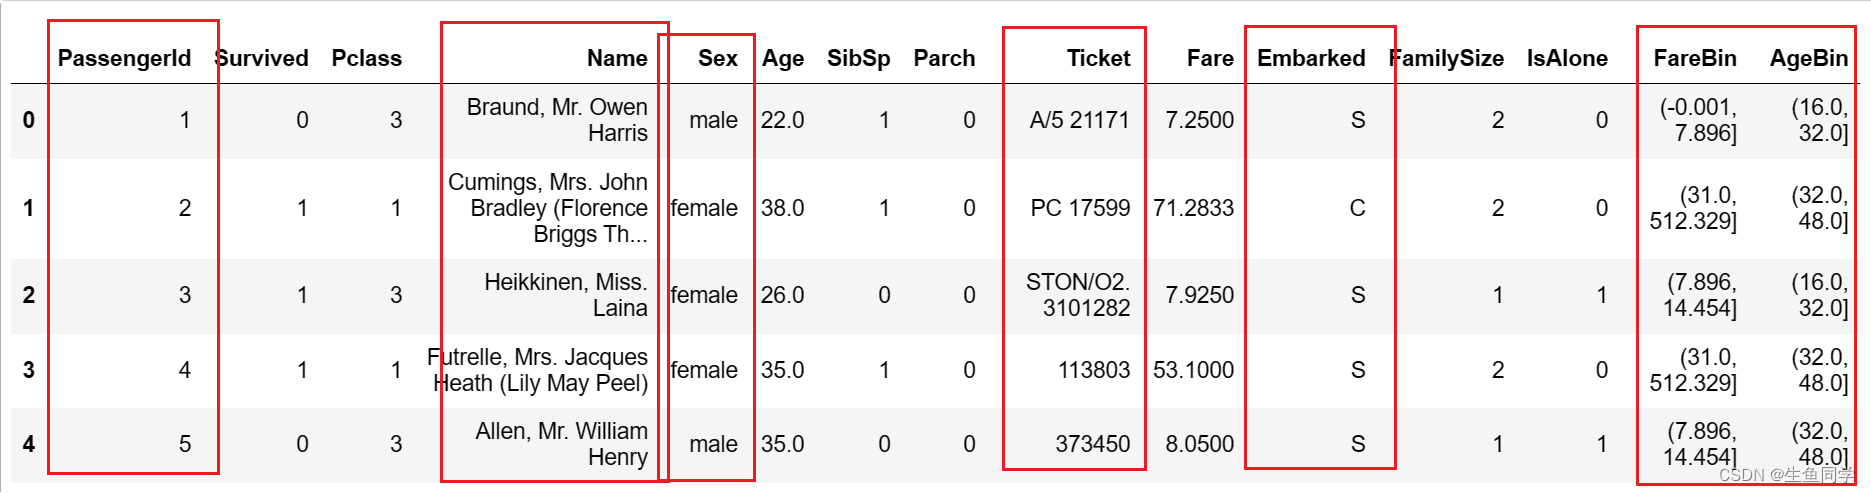Select ticket cell 'PC 17599'
Image resolution: width=1871 pixels, height=493 pixels.
click(x=1080, y=208)
